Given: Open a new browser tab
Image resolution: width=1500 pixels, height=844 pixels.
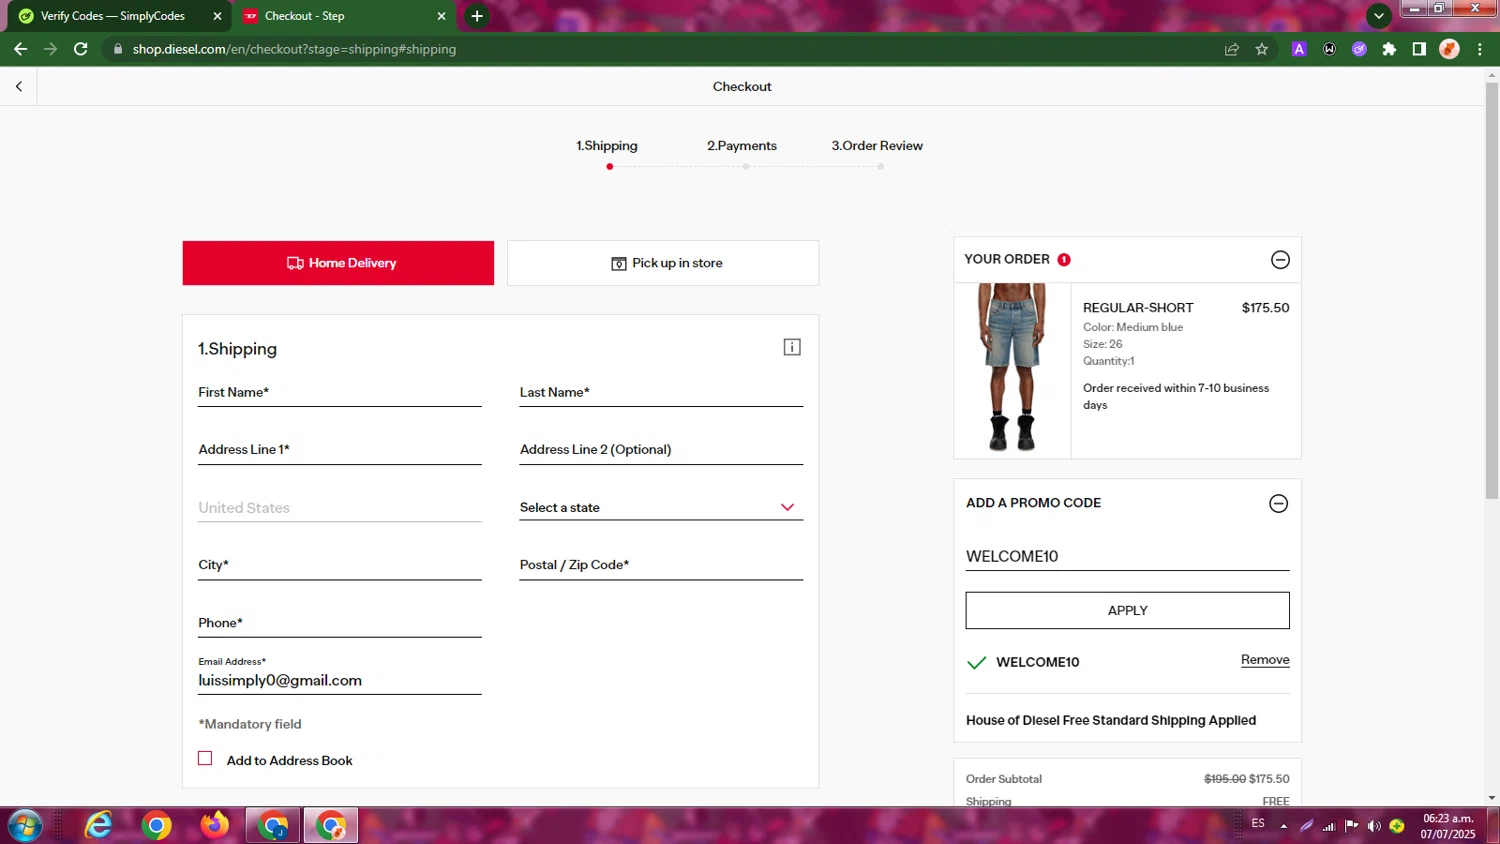Looking at the screenshot, I should pyautogui.click(x=477, y=16).
